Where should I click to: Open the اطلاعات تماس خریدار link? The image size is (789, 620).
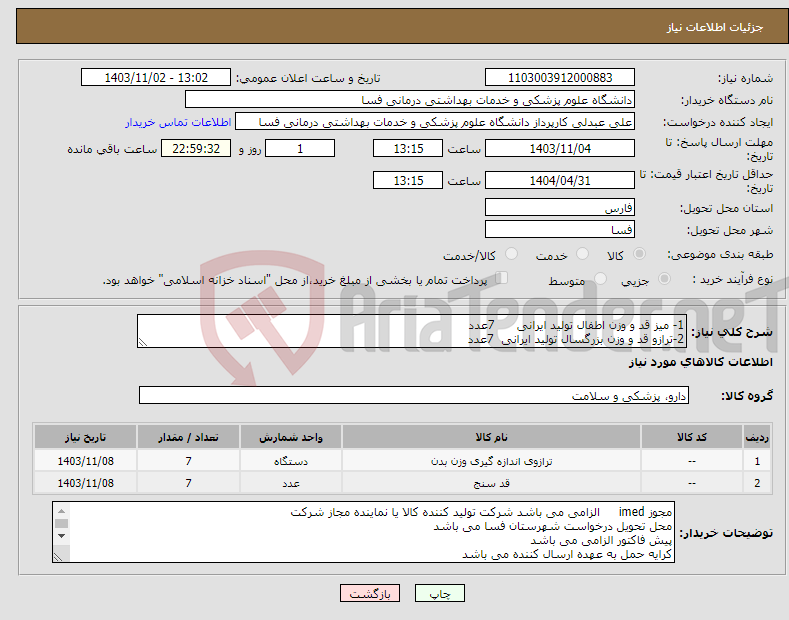tap(178, 122)
